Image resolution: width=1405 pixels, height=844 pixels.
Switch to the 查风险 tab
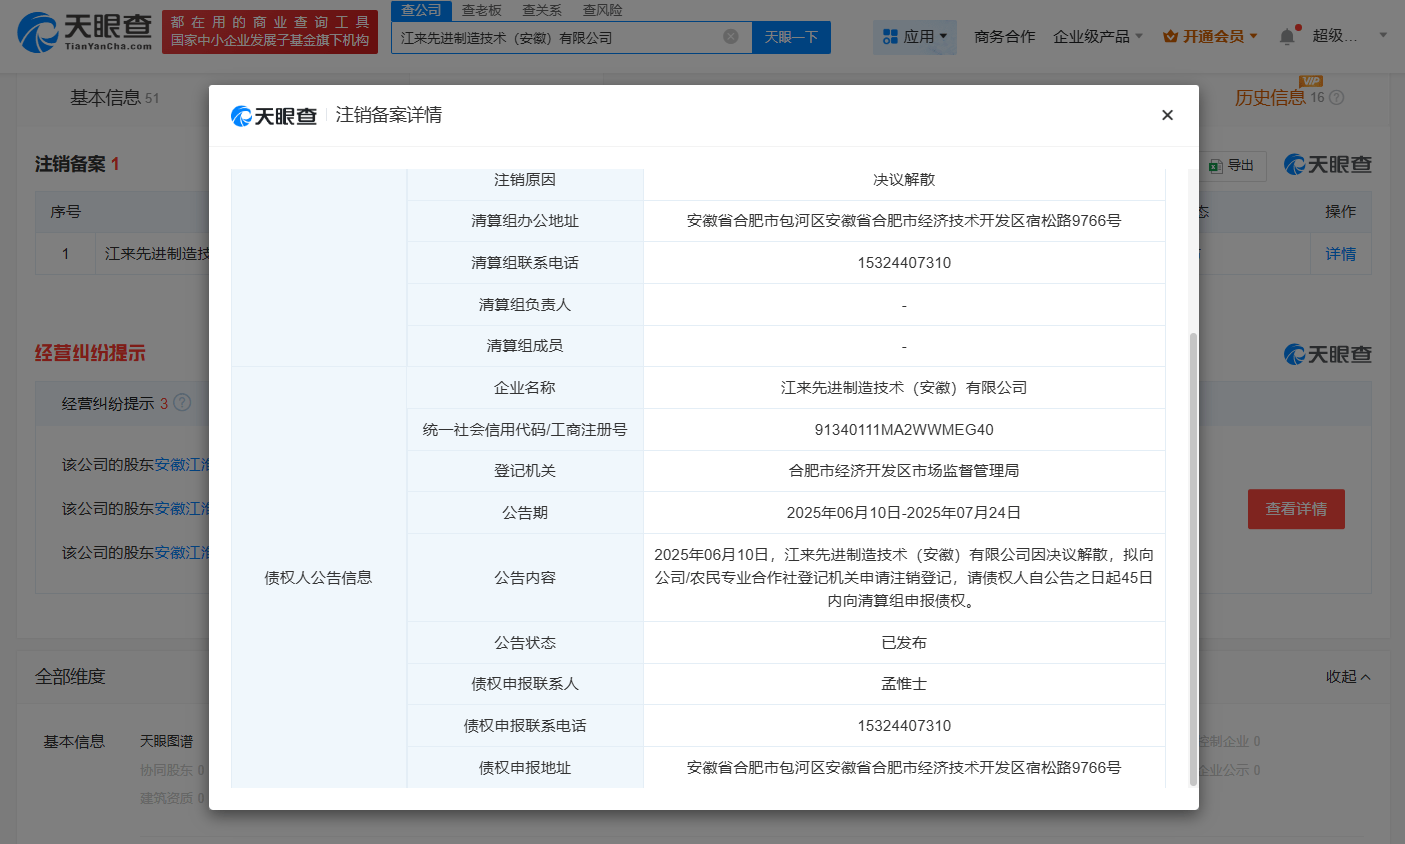(x=605, y=10)
